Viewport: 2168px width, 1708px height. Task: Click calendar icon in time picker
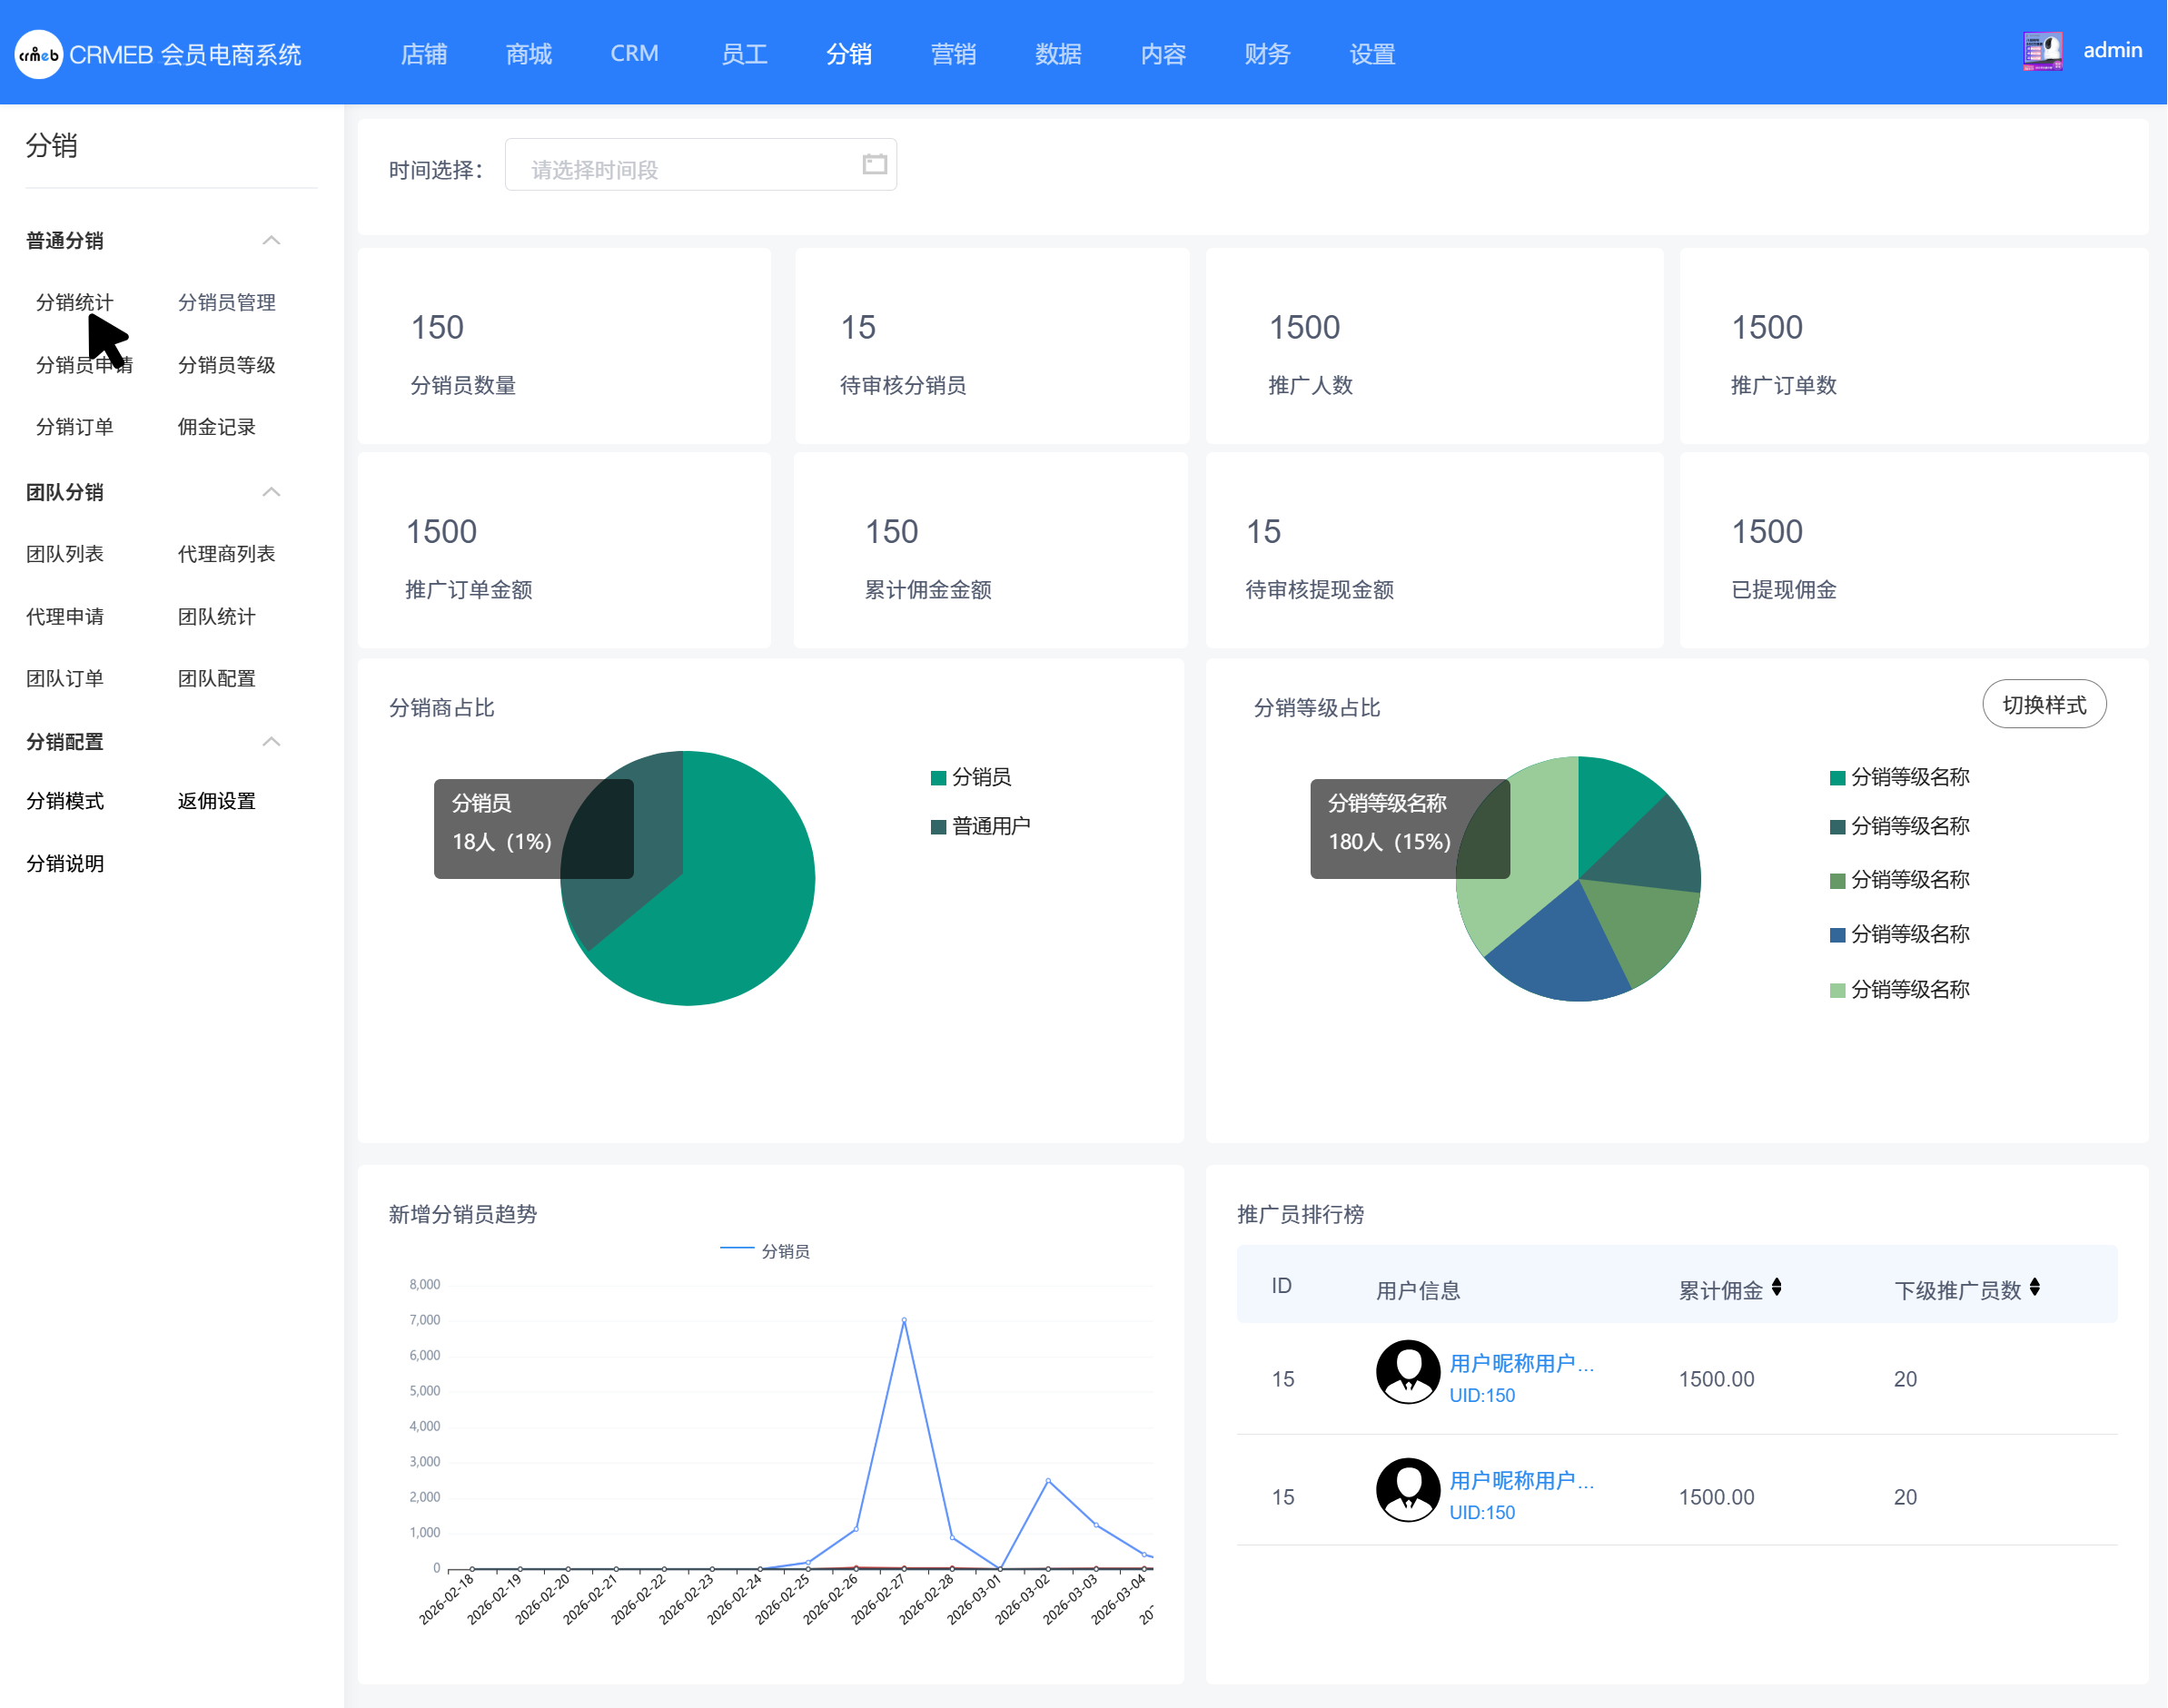(874, 164)
